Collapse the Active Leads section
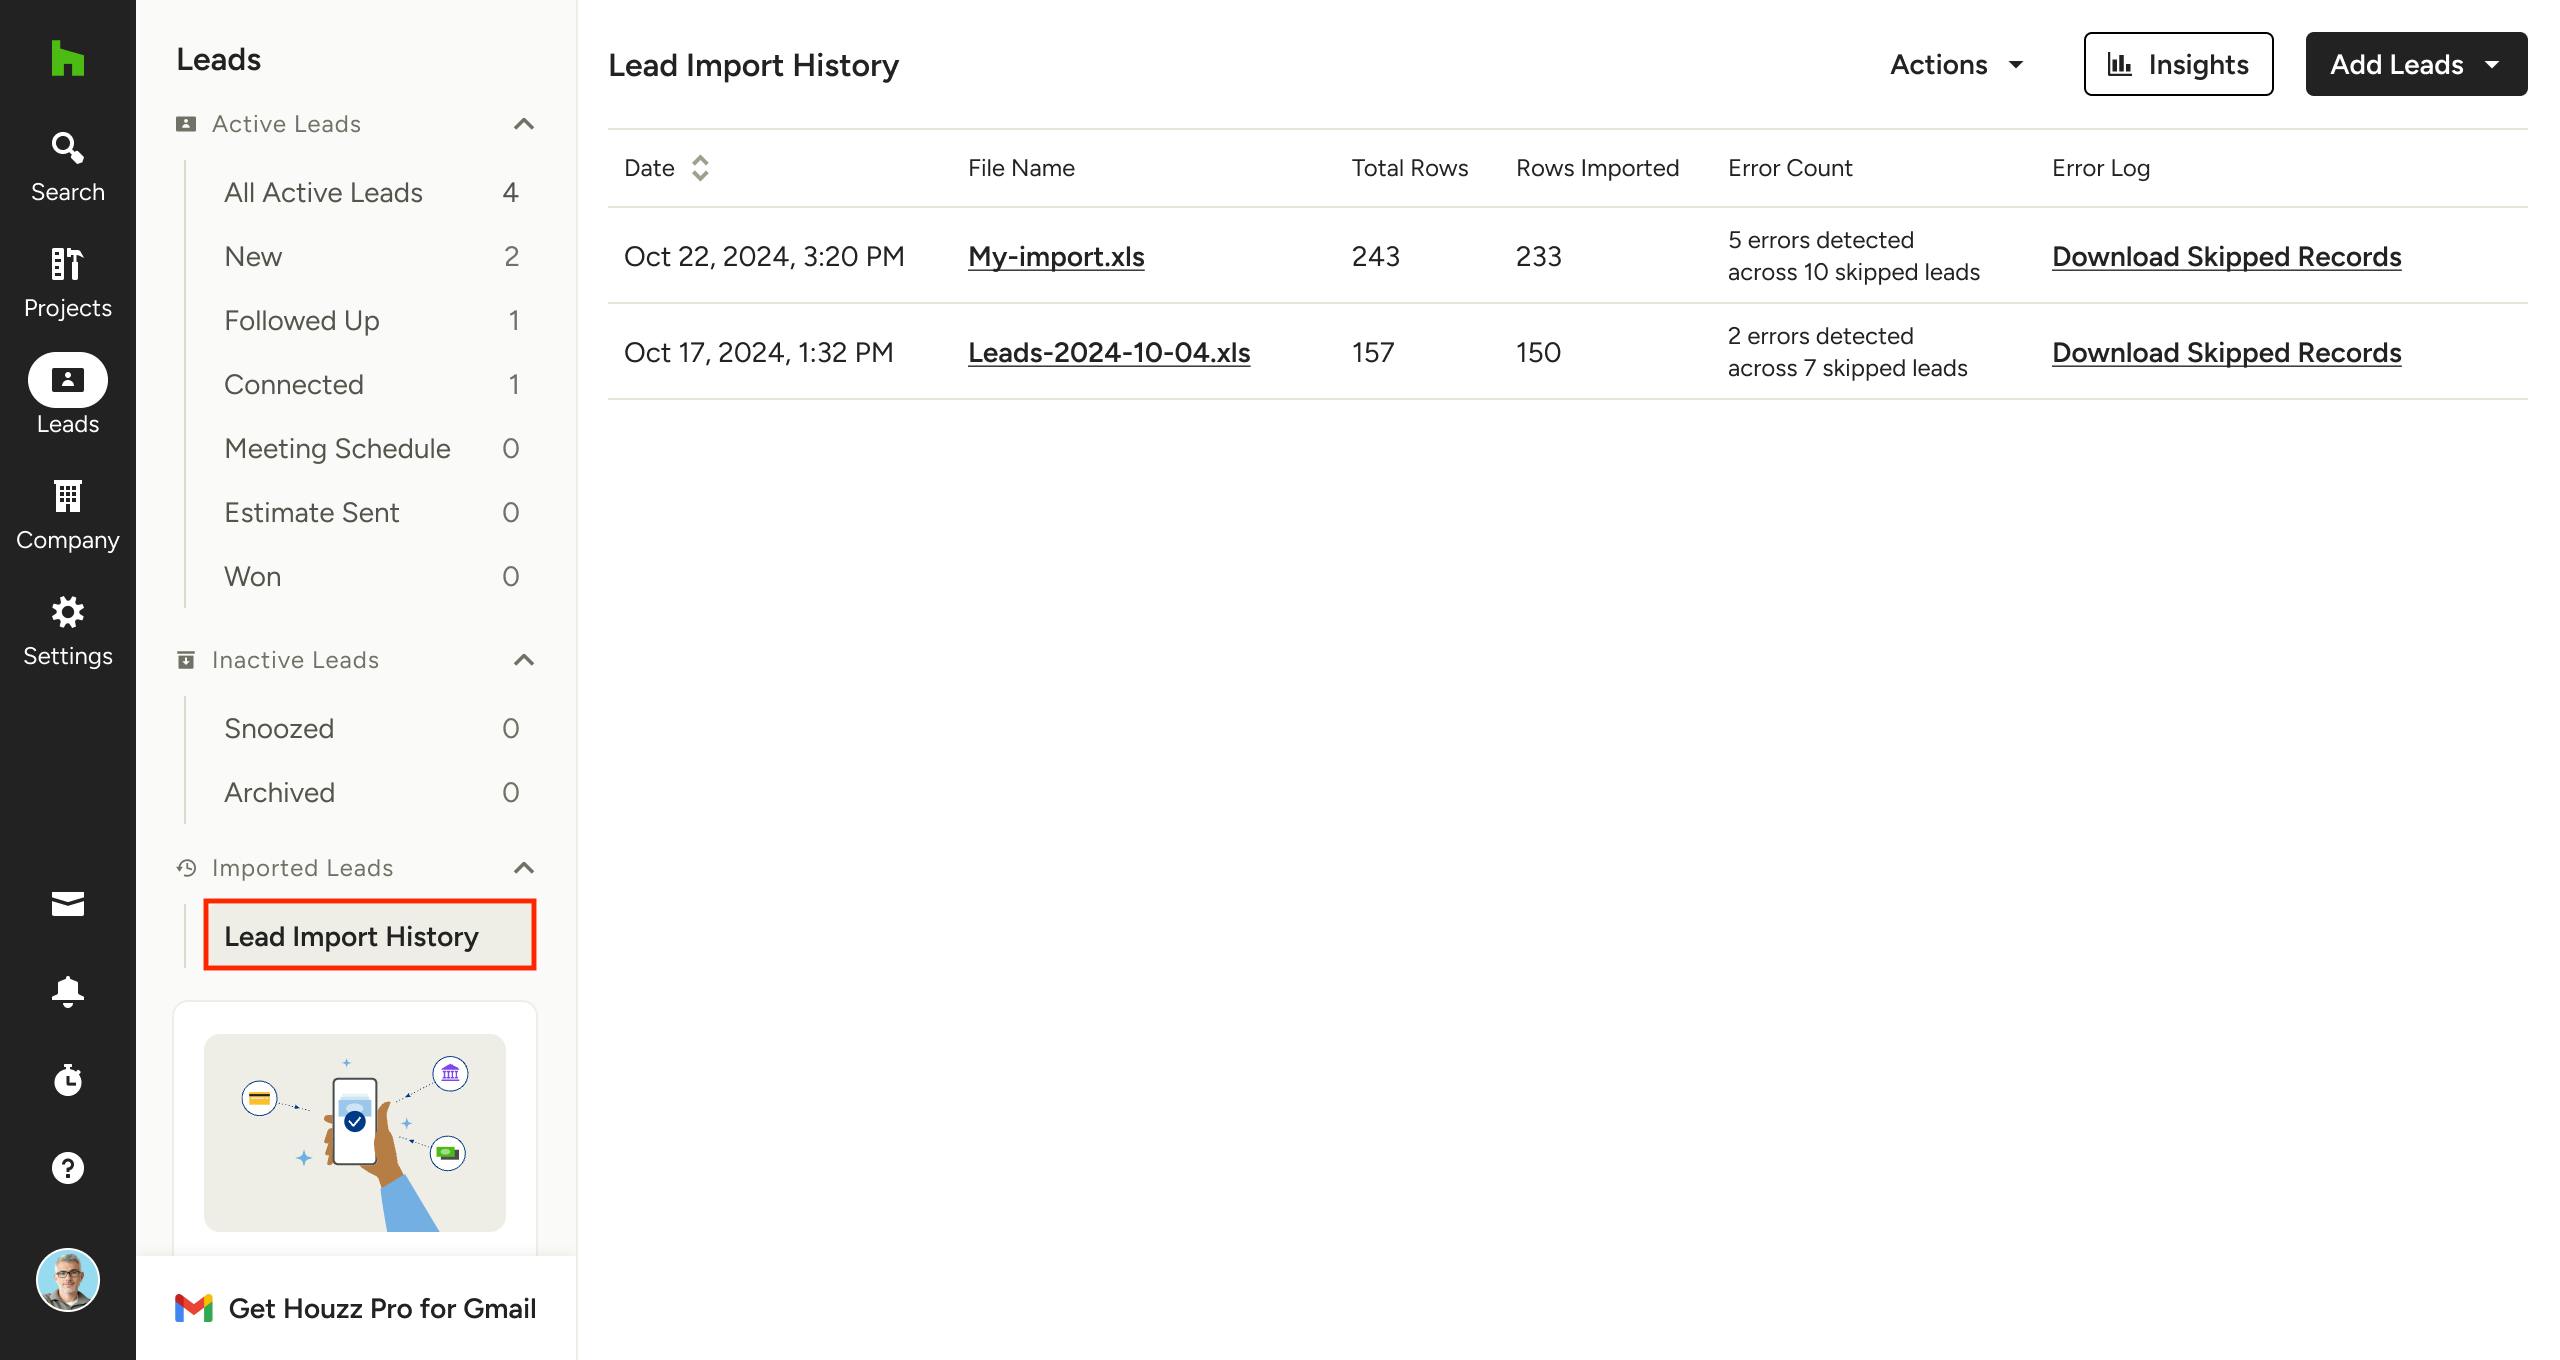Viewport: 2560px width, 1360px height. click(x=523, y=124)
